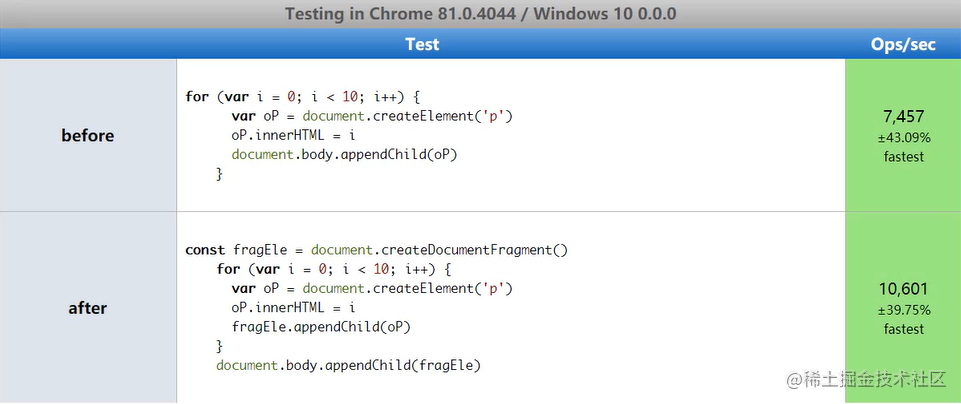
Task: Click the 'fastest' label in before row
Action: point(903,157)
